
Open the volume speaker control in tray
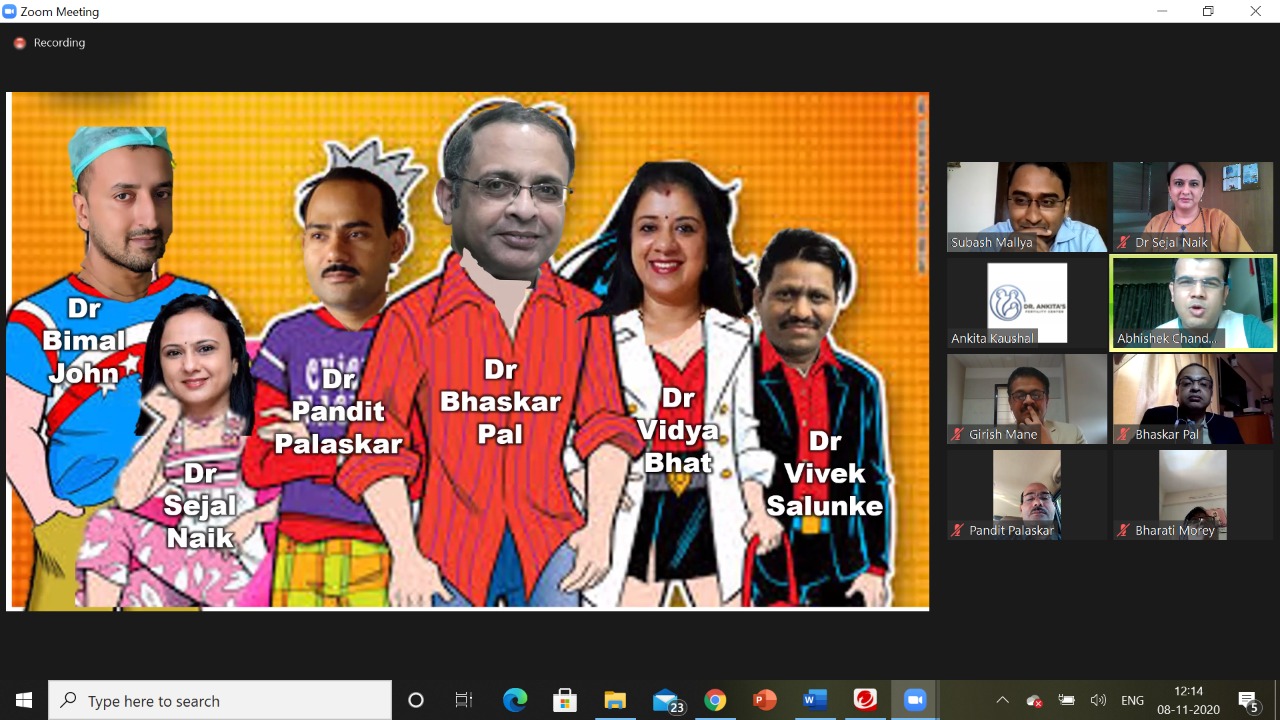coord(1098,700)
